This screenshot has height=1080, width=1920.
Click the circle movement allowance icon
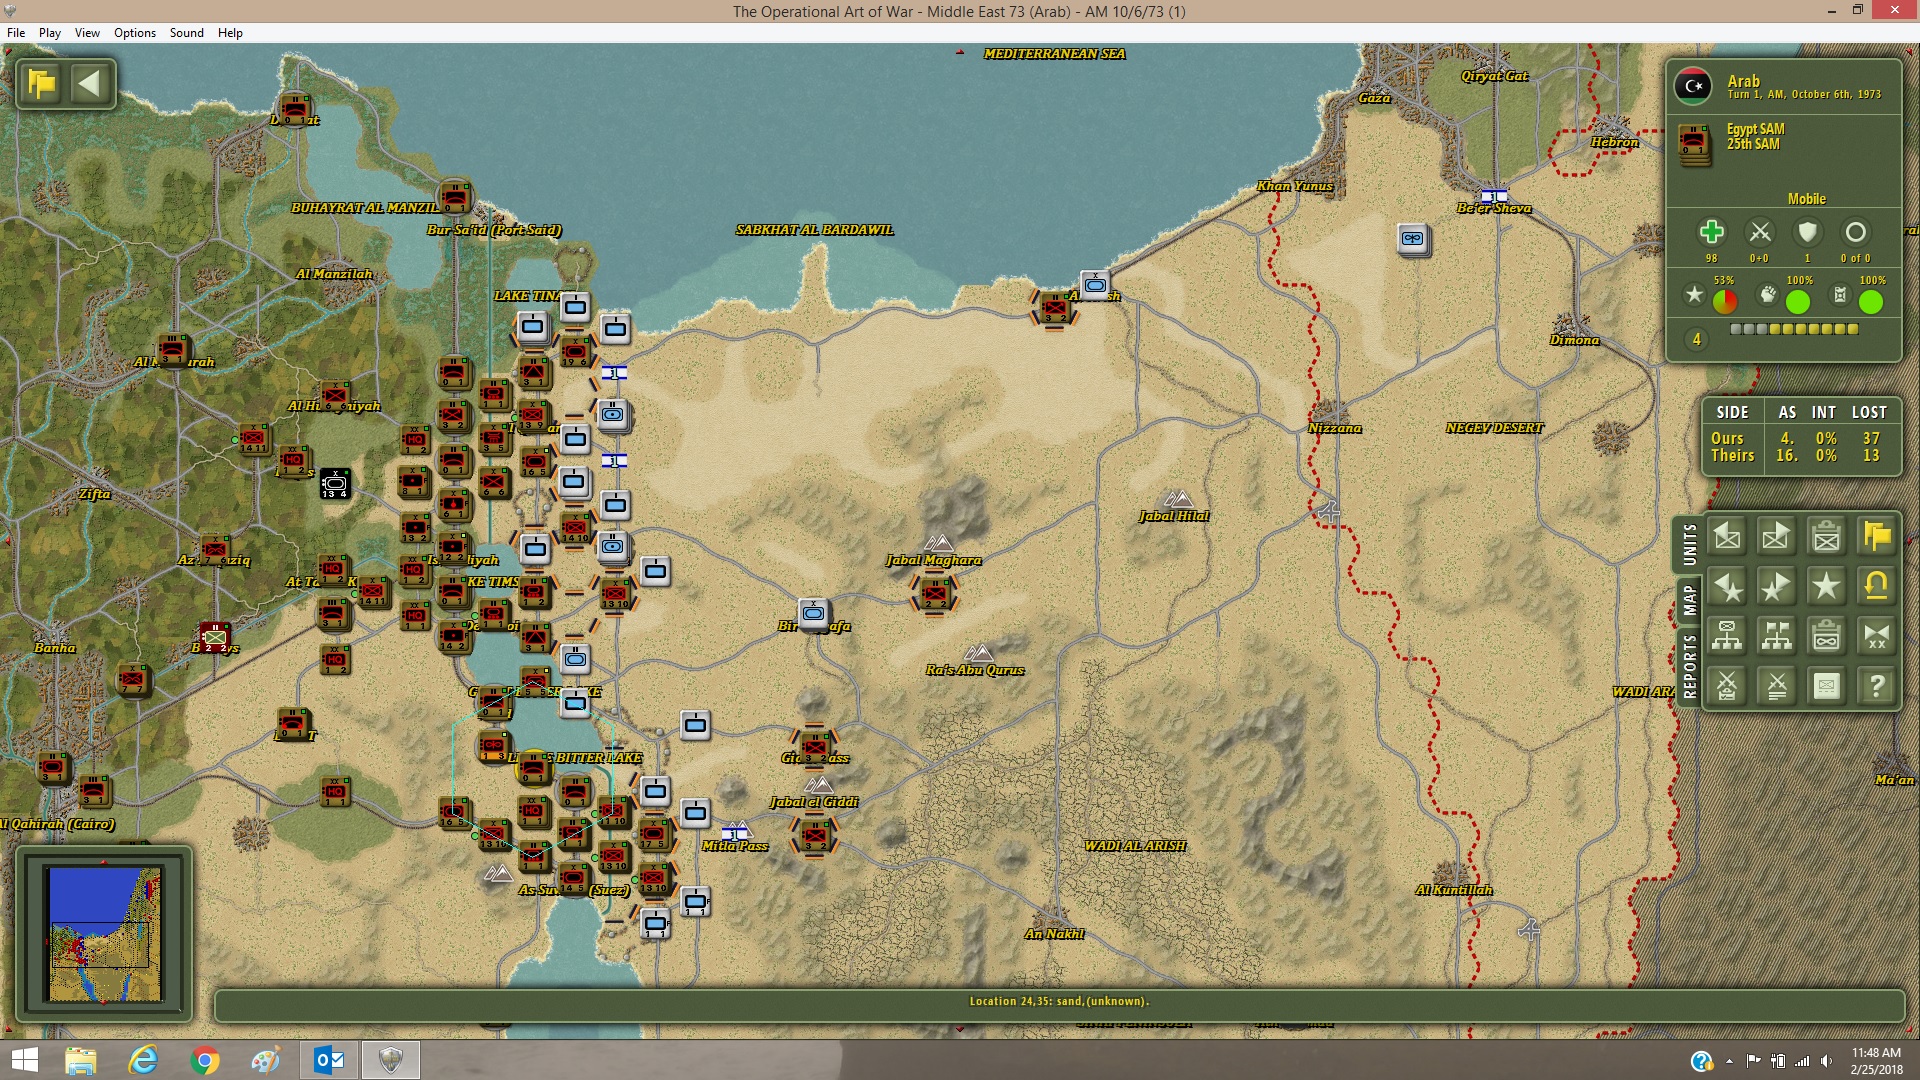tap(1855, 232)
